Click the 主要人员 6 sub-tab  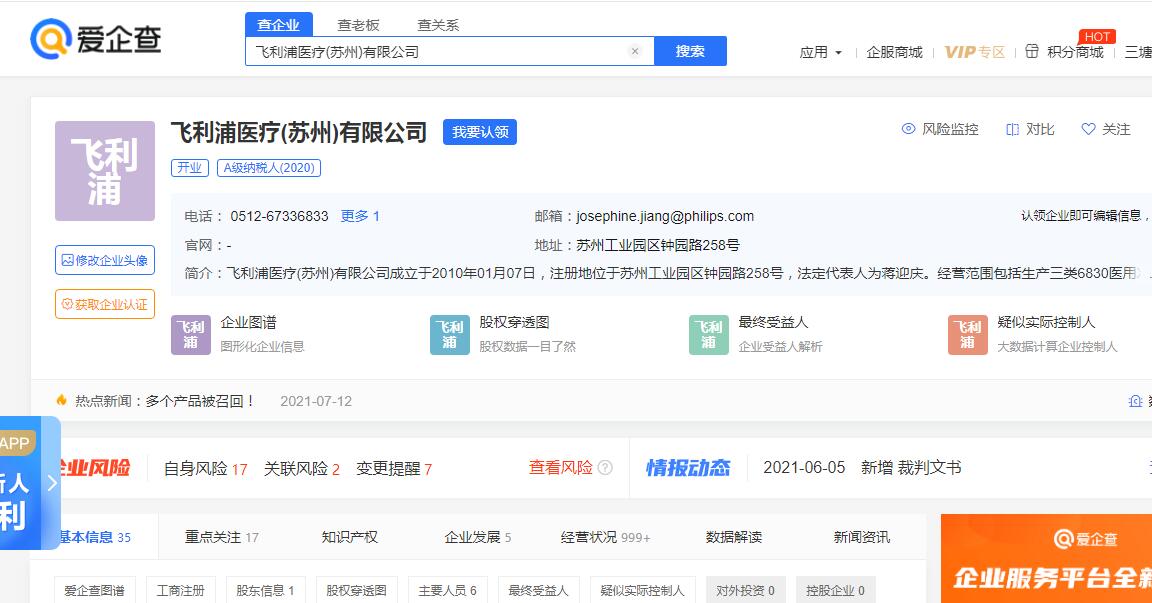[x=447, y=591]
